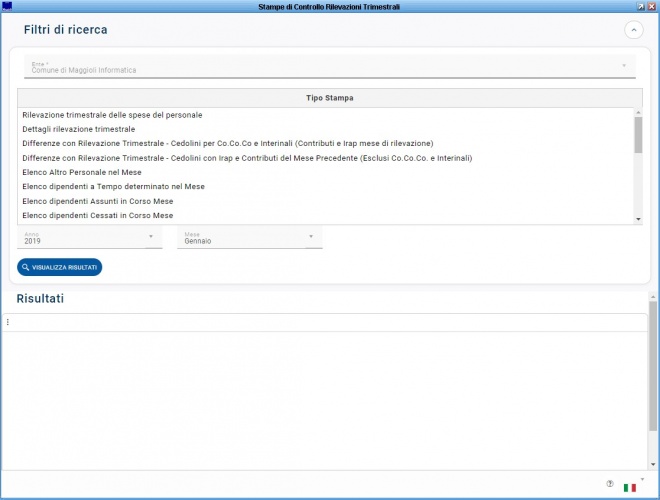This screenshot has width=660, height=500.
Task: Click the Visualizza Risultati button
Action: click(59, 267)
